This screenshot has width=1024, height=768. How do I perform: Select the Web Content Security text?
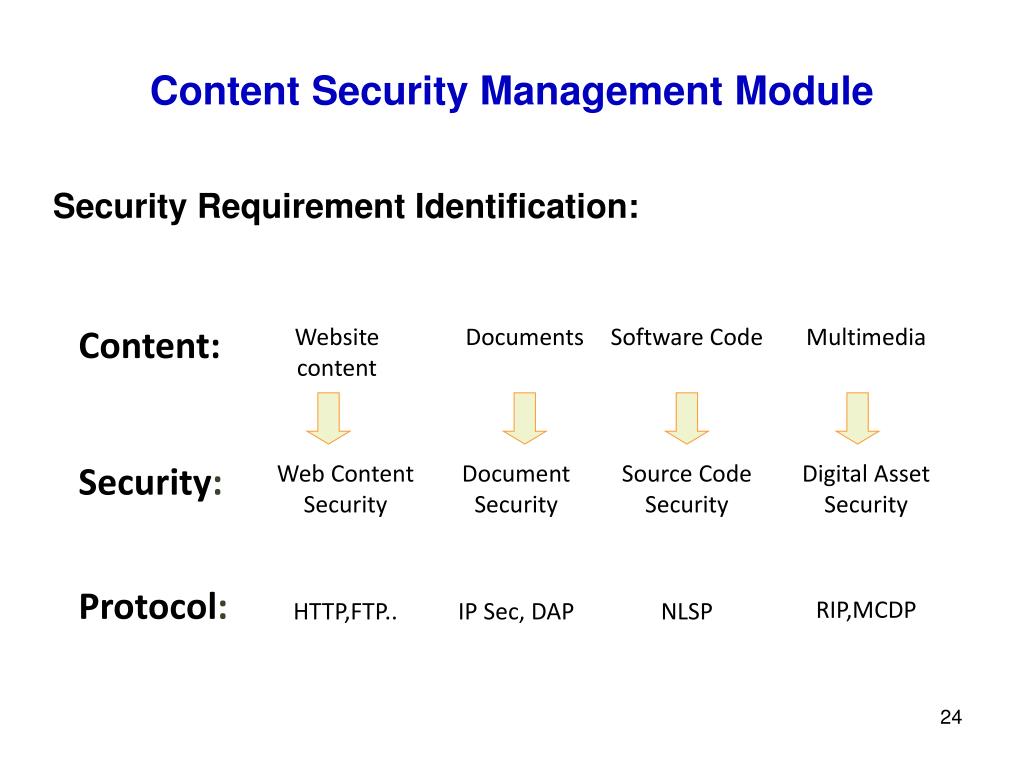[x=345, y=489]
